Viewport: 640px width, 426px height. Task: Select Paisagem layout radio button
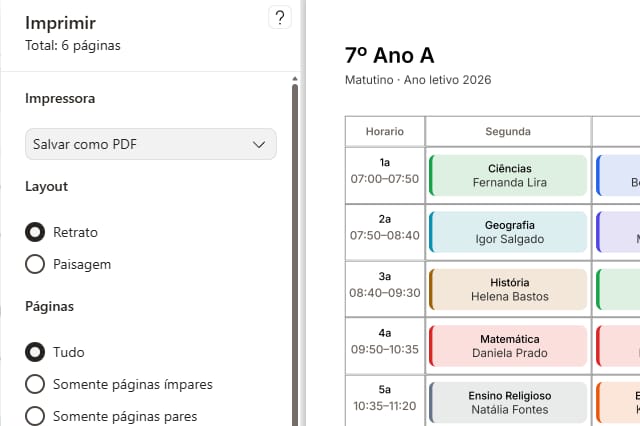(x=35, y=264)
